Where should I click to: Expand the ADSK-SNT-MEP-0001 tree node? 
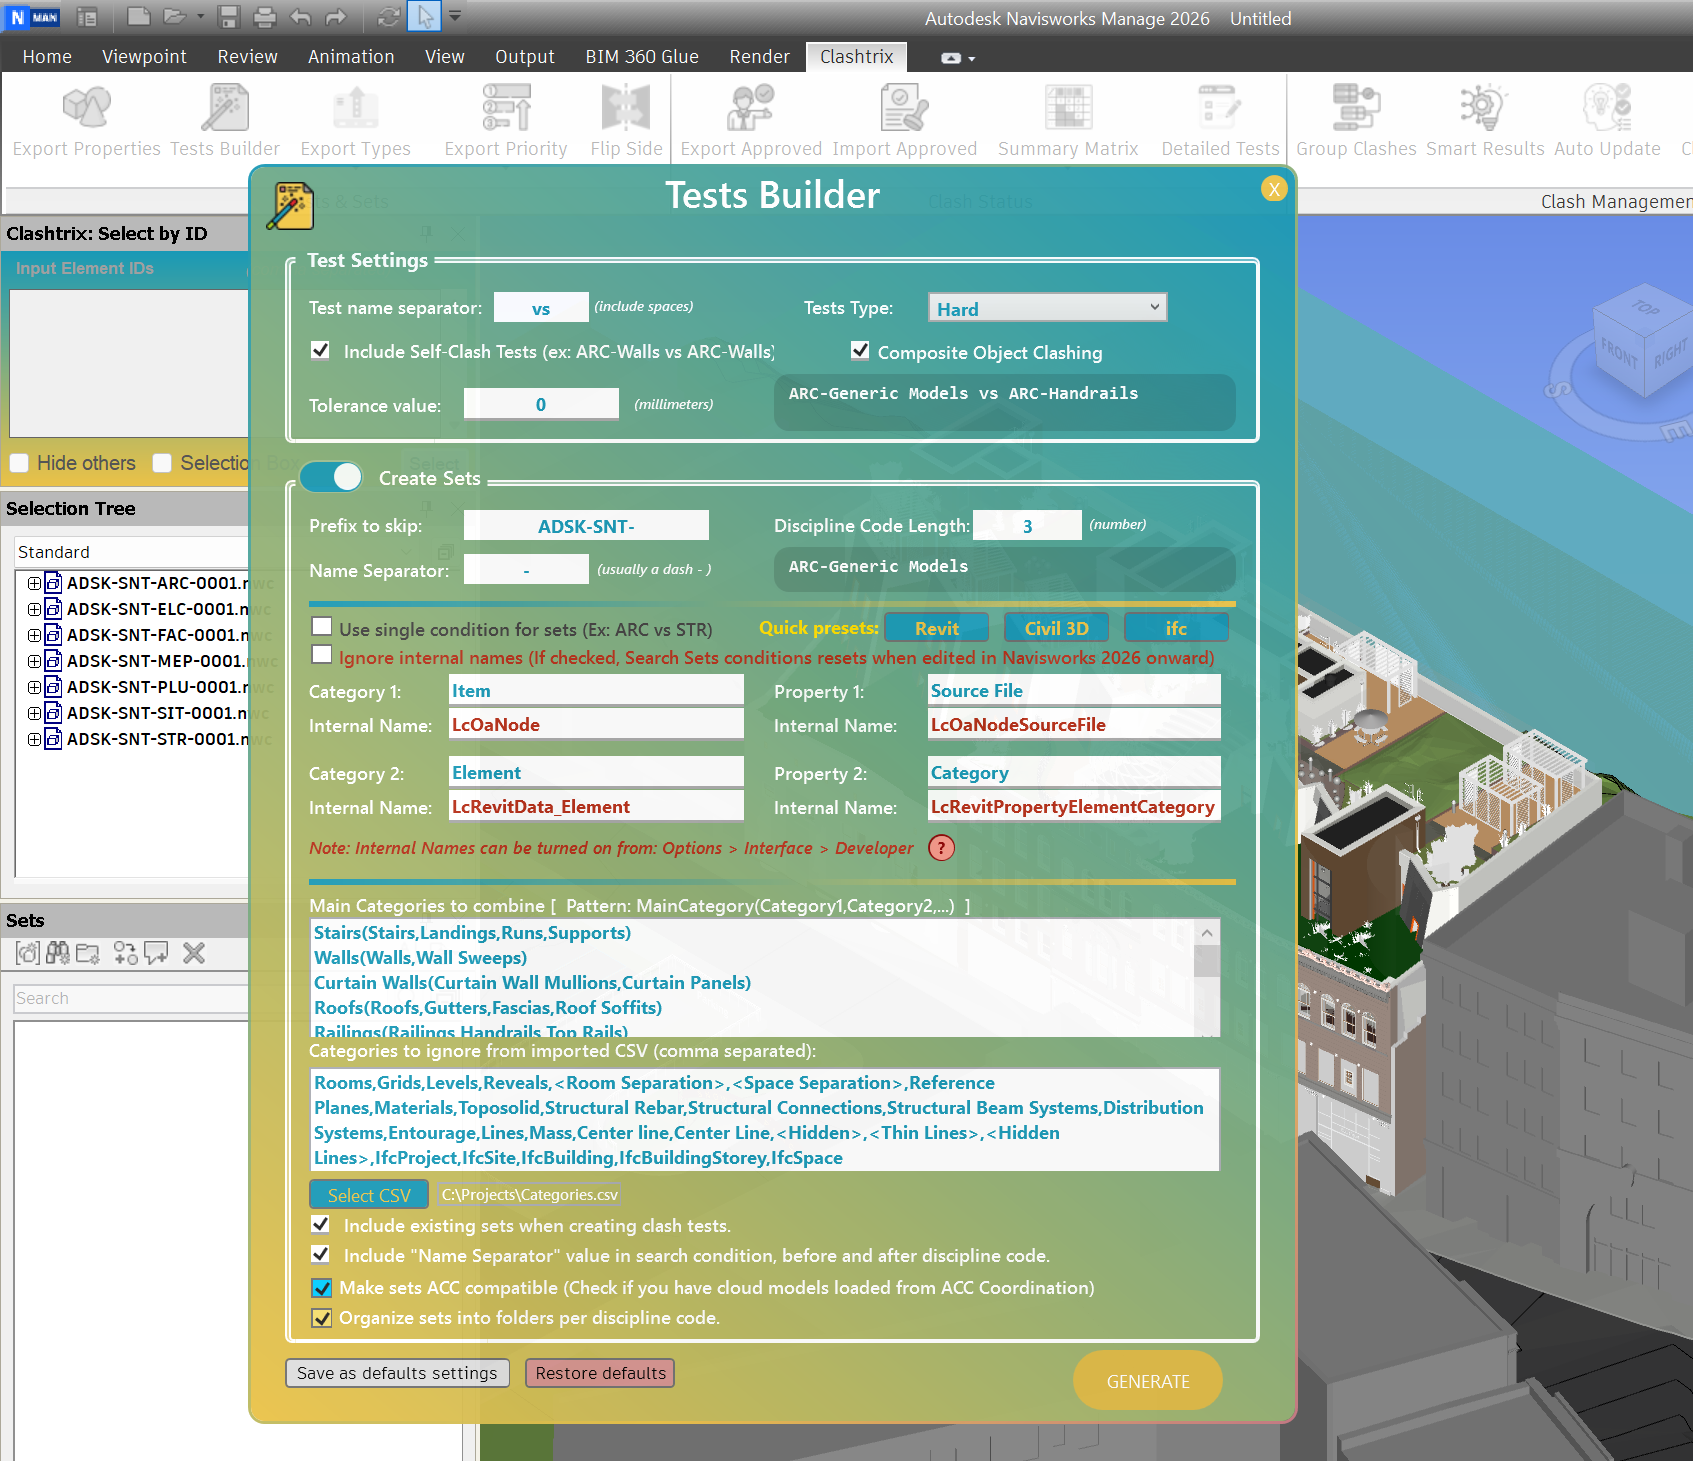coord(34,661)
